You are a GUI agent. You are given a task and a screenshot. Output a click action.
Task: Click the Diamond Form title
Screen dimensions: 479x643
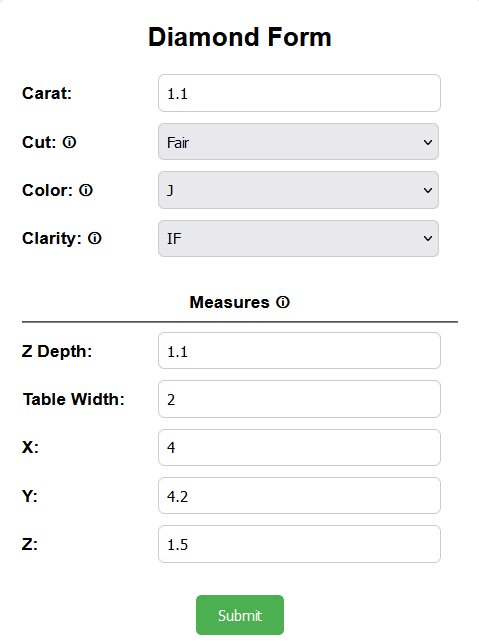tap(240, 37)
